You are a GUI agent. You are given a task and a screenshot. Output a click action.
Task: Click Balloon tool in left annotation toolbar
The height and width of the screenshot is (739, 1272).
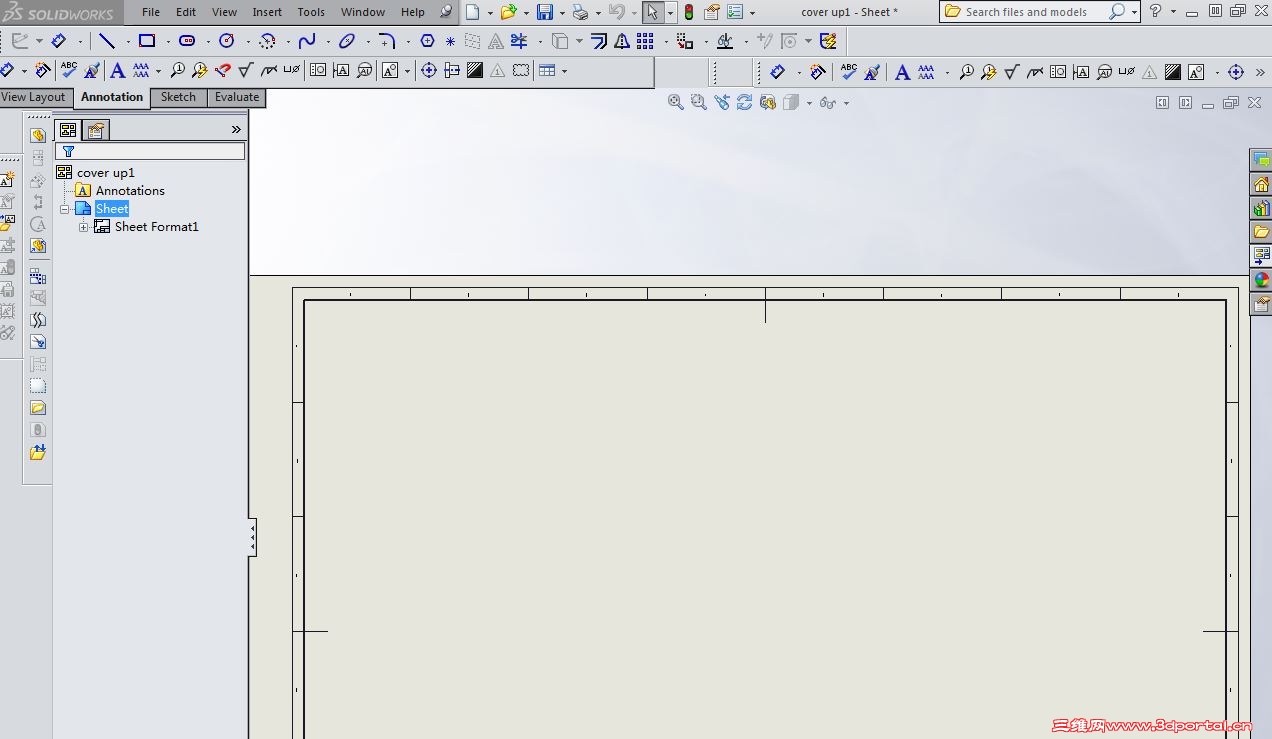177,71
